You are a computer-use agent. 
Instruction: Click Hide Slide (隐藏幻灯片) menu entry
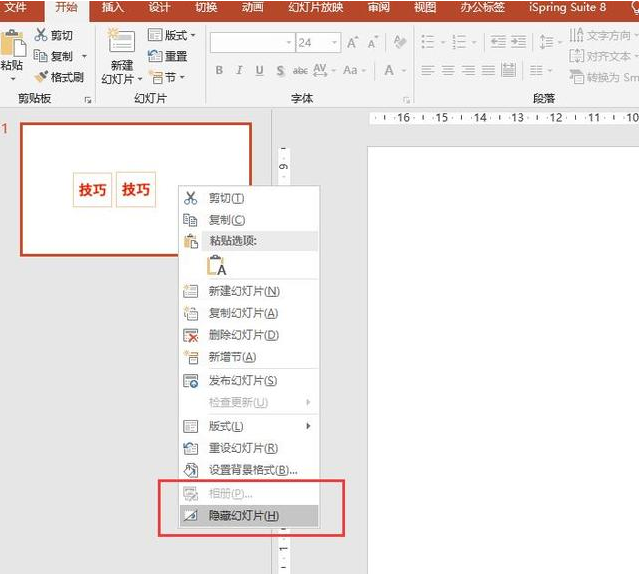point(243,516)
